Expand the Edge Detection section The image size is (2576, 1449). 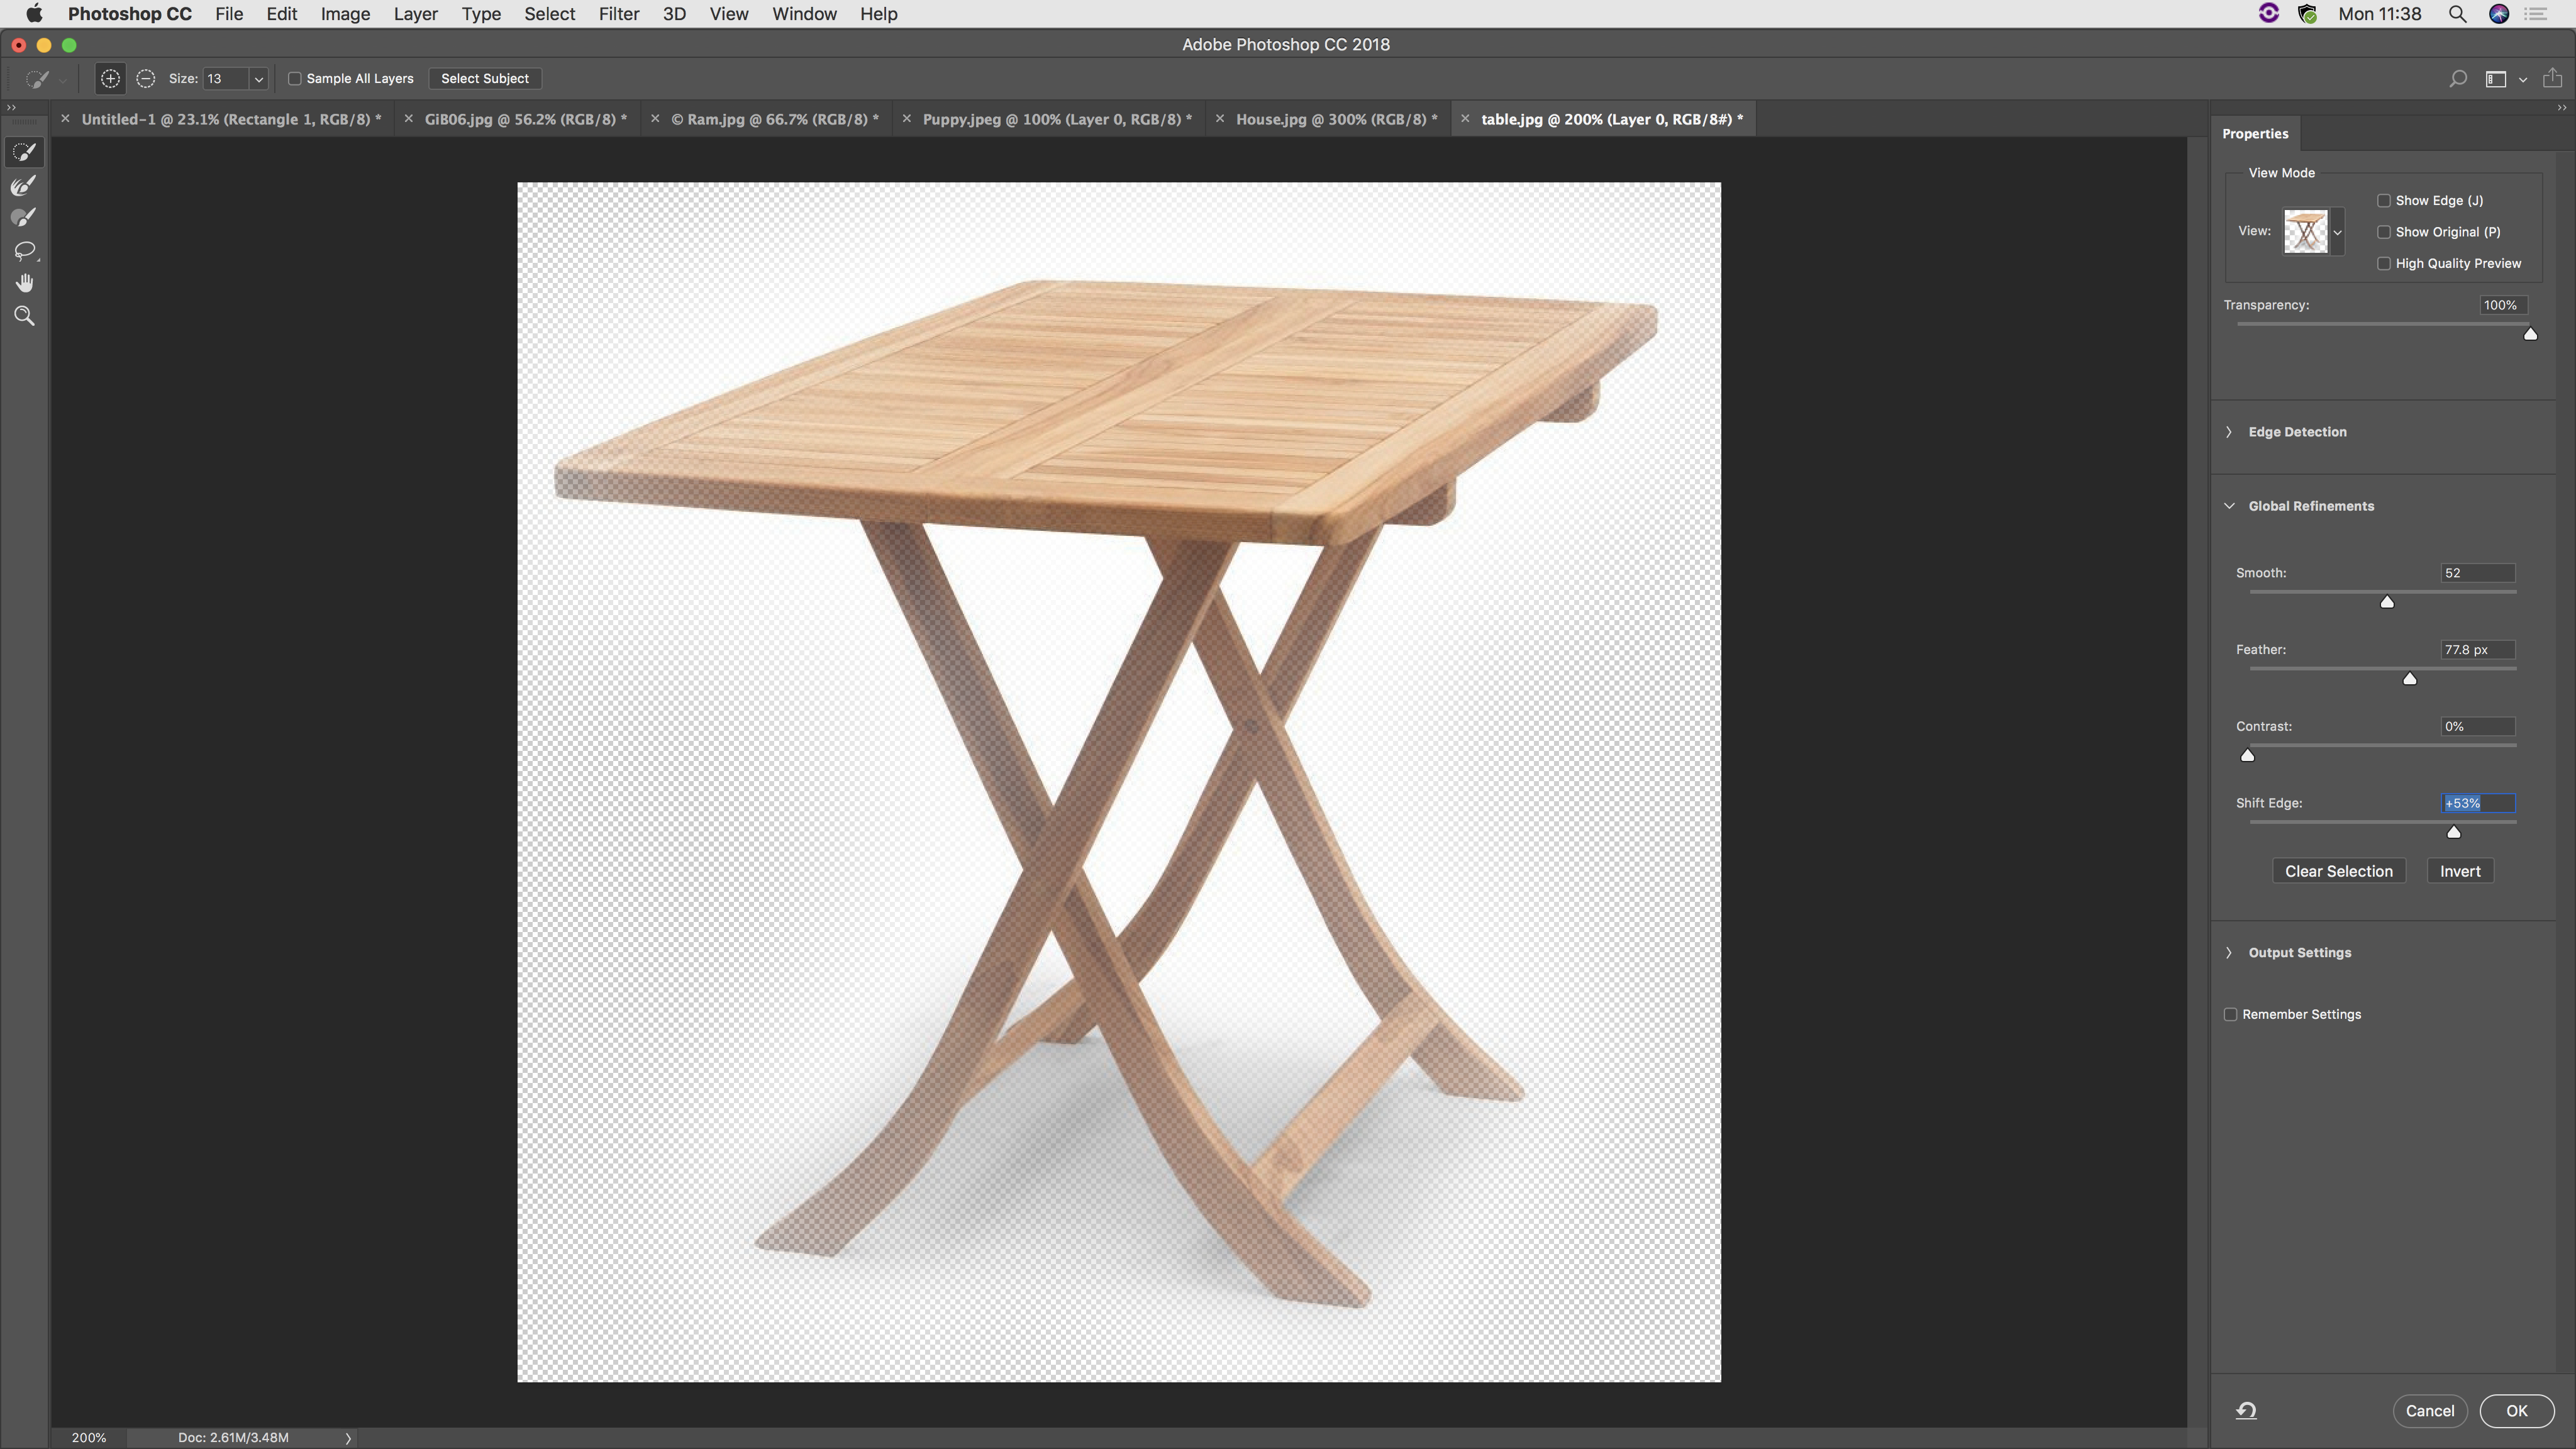pyautogui.click(x=2229, y=432)
